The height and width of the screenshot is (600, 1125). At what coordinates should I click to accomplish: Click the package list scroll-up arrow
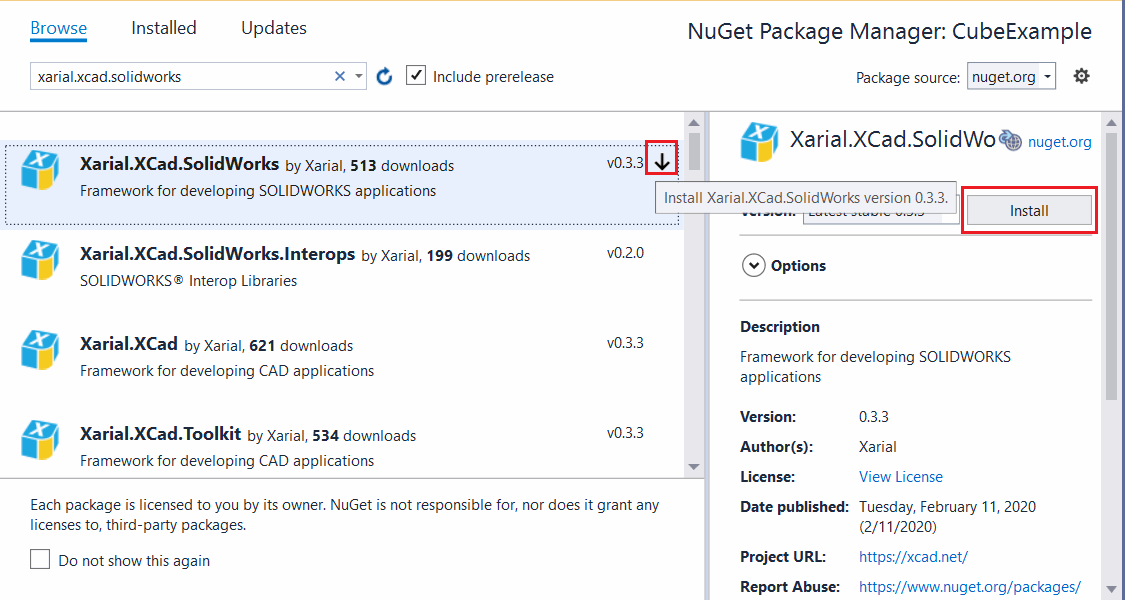click(694, 121)
